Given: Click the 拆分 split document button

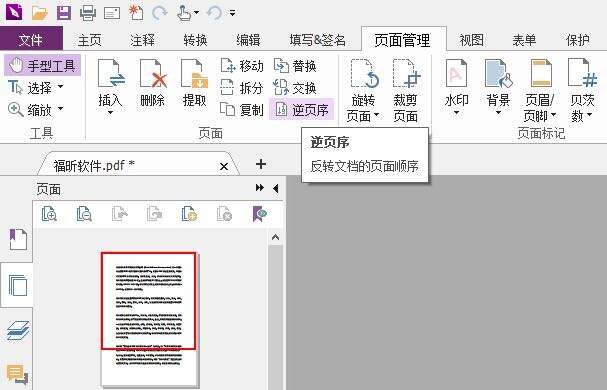Looking at the screenshot, I should click(242, 88).
